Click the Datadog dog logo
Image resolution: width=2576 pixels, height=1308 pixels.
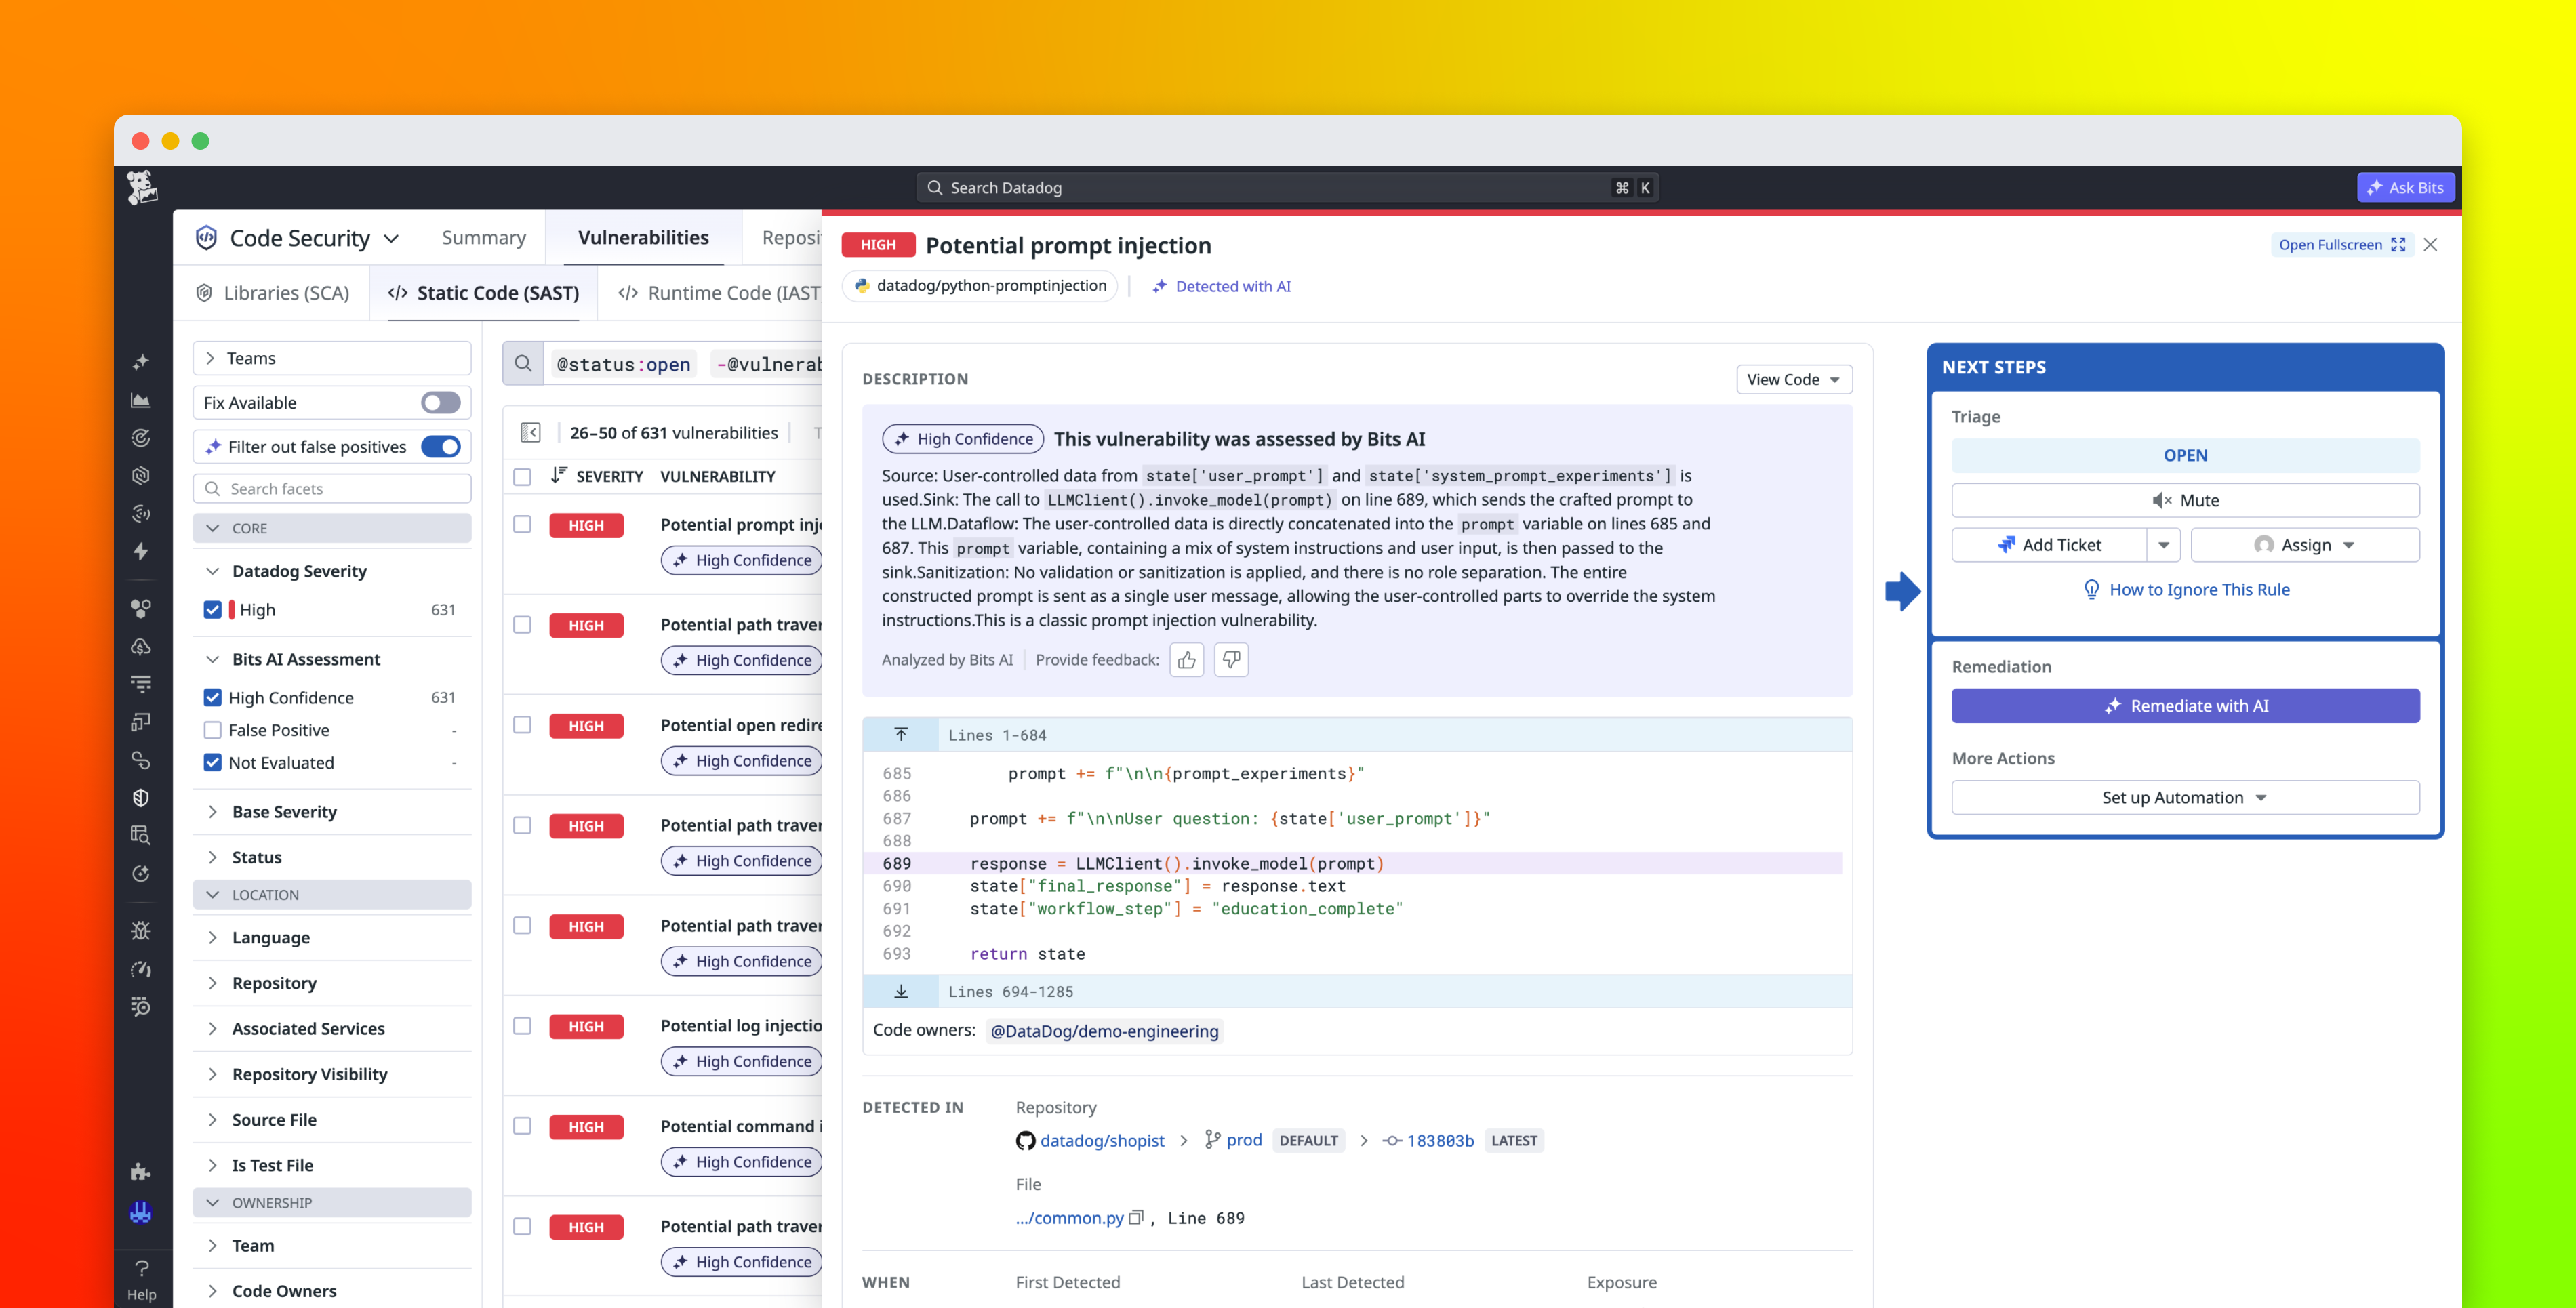(142, 187)
